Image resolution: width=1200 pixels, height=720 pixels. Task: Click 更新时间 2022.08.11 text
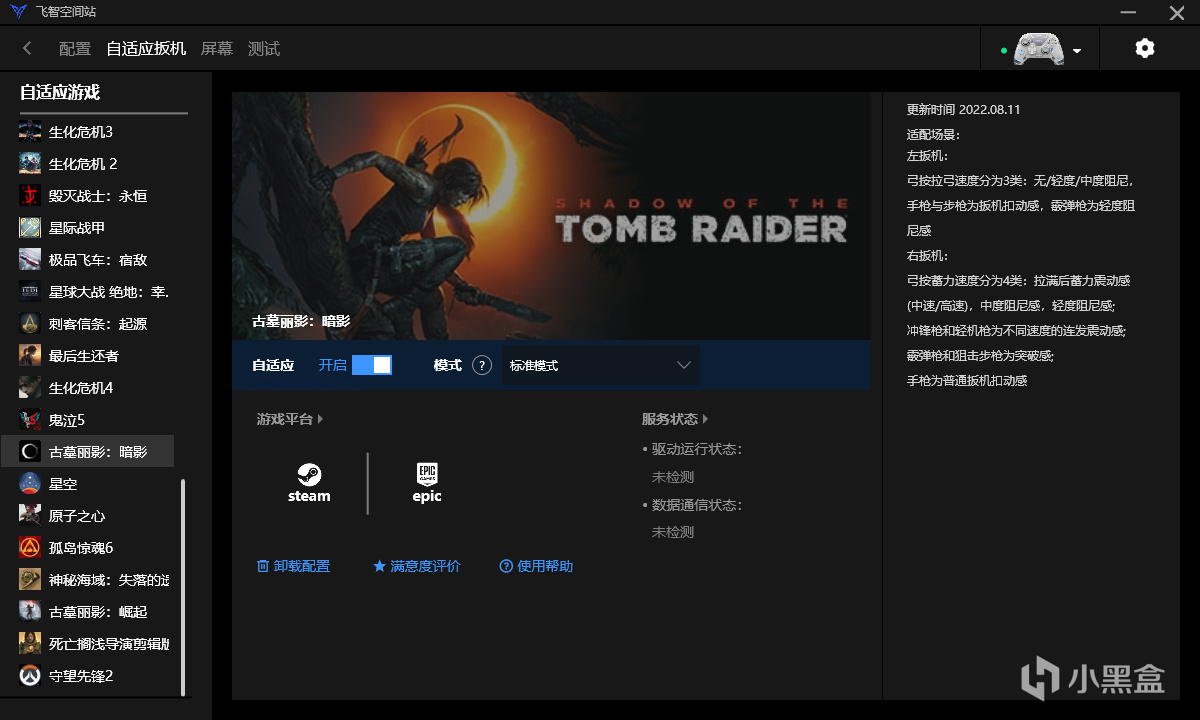point(963,110)
